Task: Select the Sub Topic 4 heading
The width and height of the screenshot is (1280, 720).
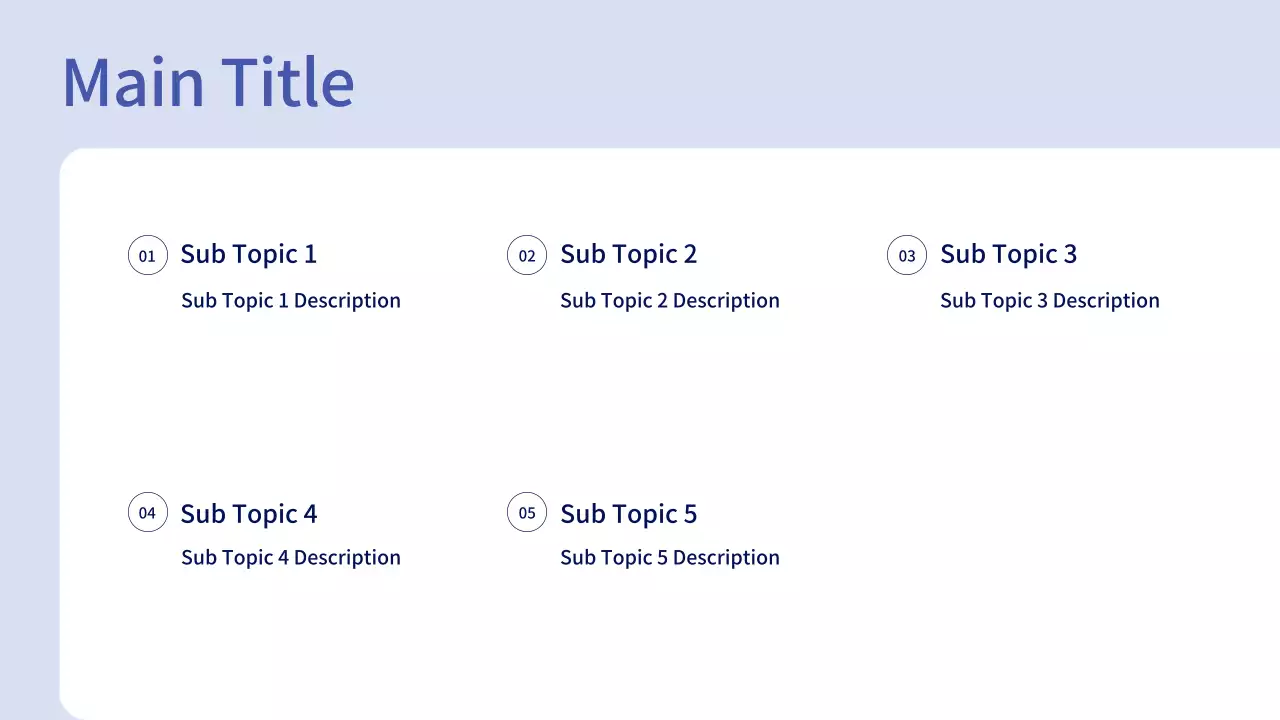Action: [248, 514]
